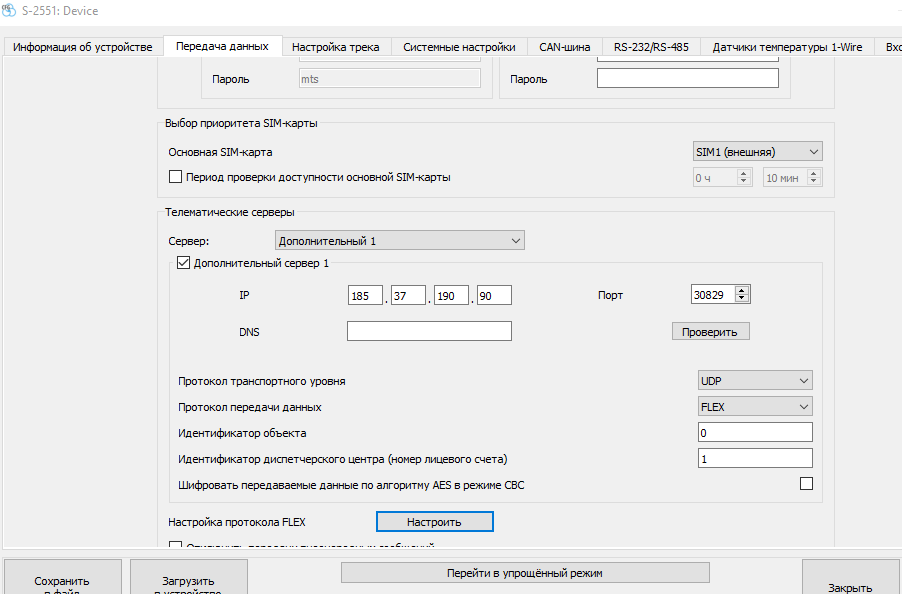Switch to Информация об устройстве tab

click(83, 47)
